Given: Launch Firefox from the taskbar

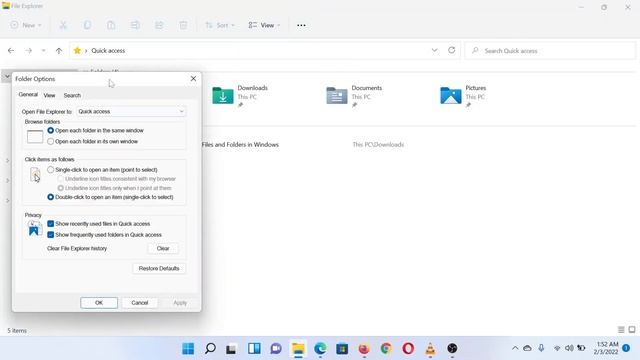Looking at the screenshot, I should pos(364,349).
